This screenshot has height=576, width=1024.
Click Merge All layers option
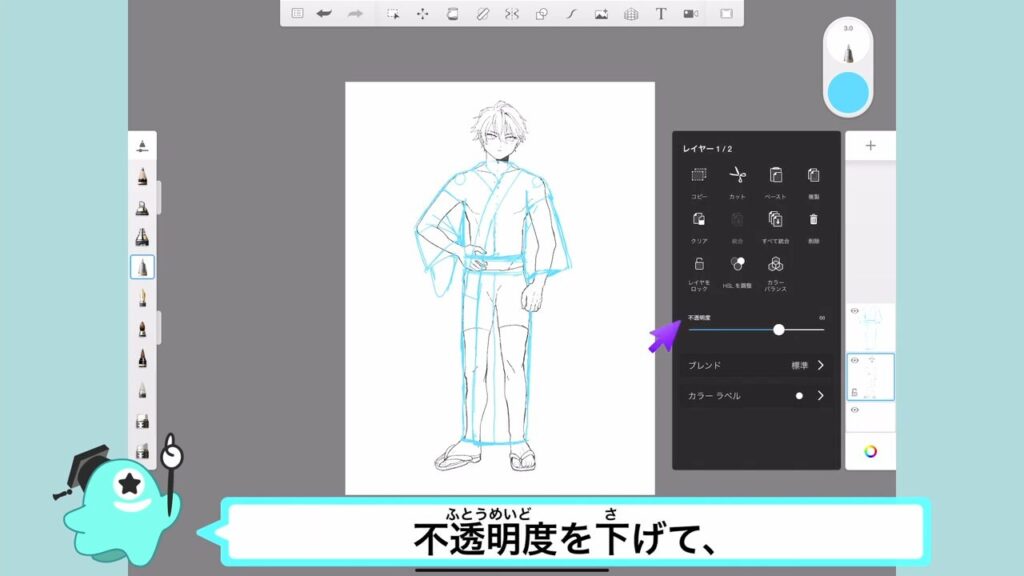tap(775, 219)
